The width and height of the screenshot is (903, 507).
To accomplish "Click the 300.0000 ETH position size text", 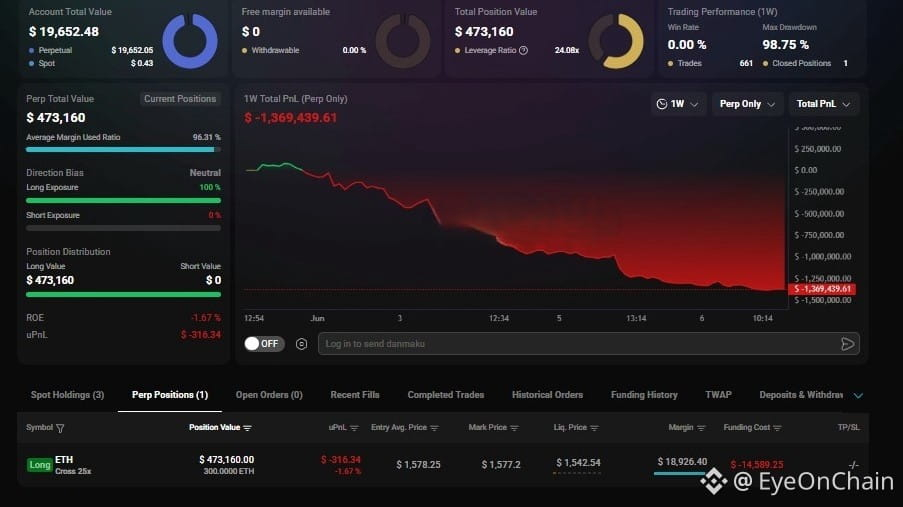I will coord(229,471).
